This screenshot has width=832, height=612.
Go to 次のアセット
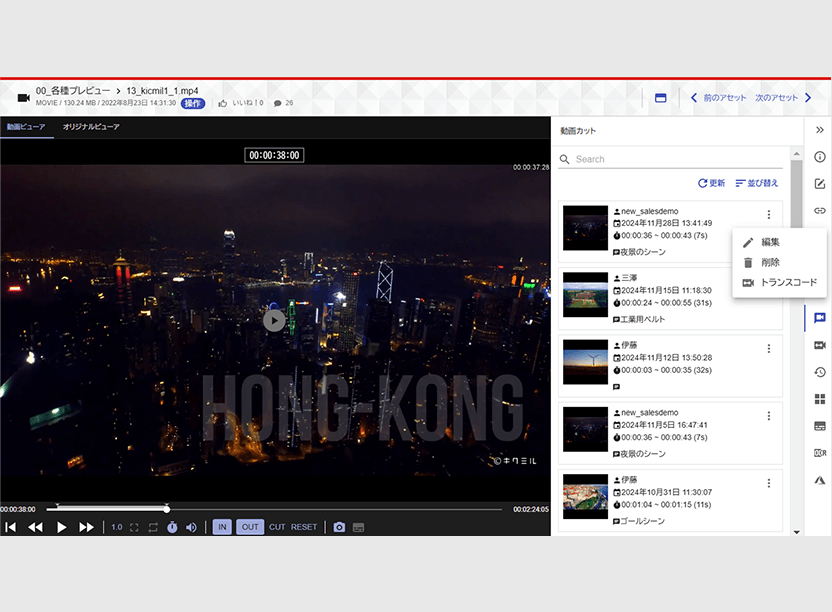click(x=783, y=98)
